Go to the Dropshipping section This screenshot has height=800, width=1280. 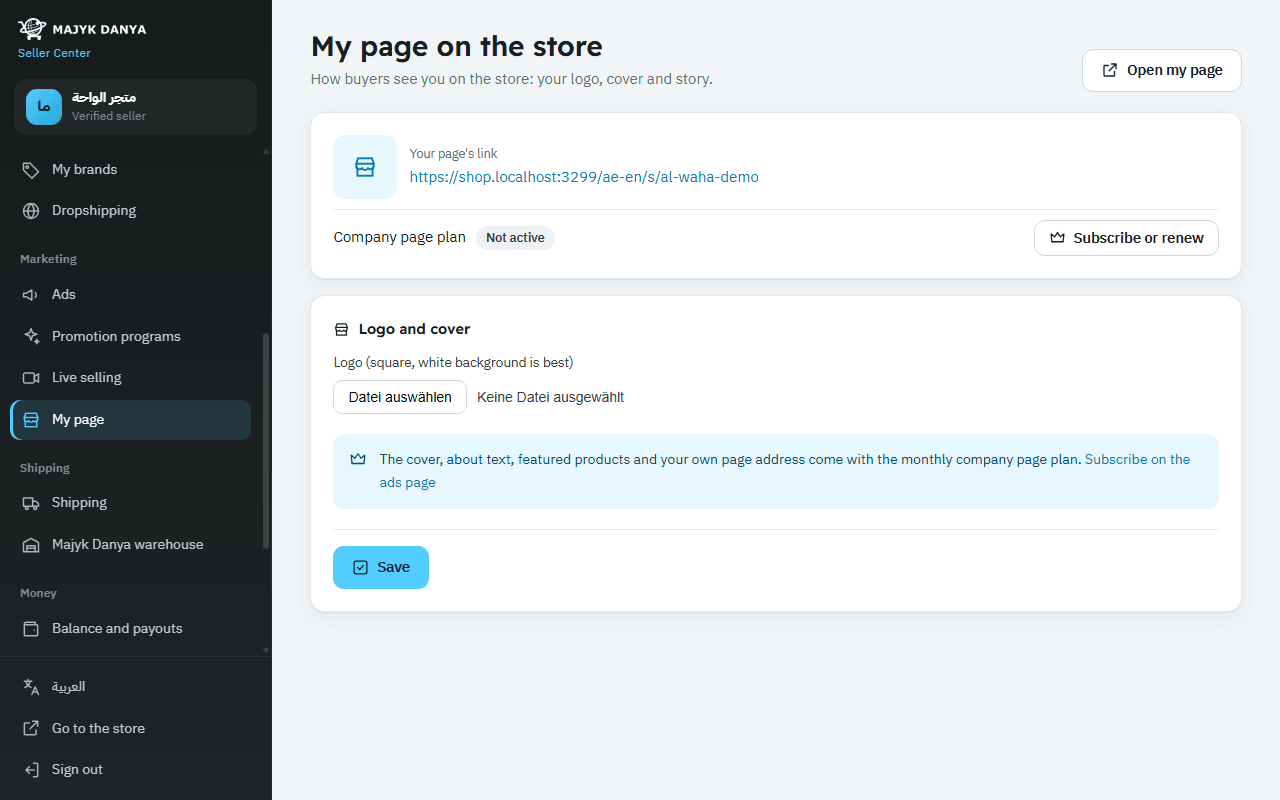(131, 211)
